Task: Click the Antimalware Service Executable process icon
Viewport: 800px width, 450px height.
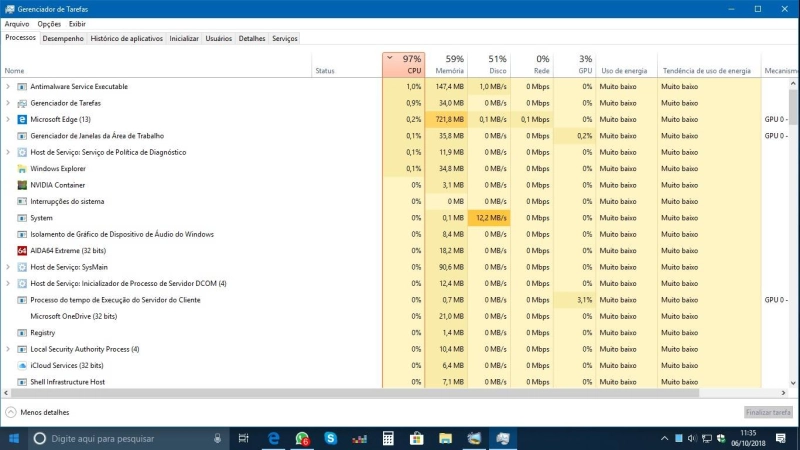Action: (22, 87)
